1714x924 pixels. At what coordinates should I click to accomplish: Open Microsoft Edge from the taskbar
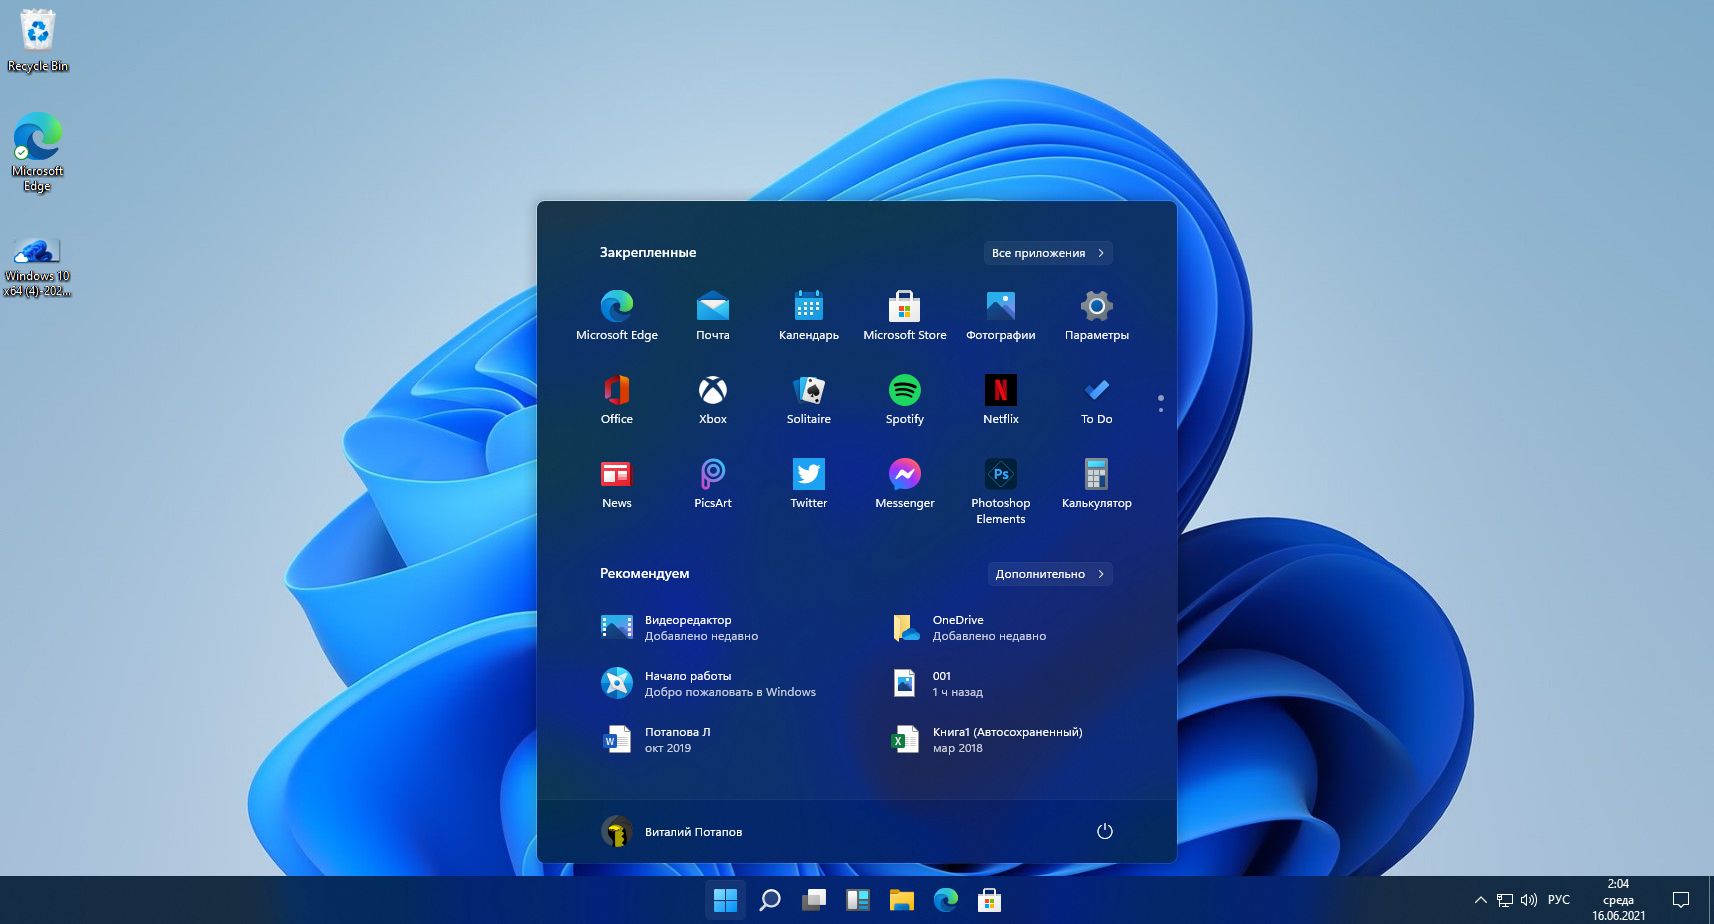click(946, 900)
